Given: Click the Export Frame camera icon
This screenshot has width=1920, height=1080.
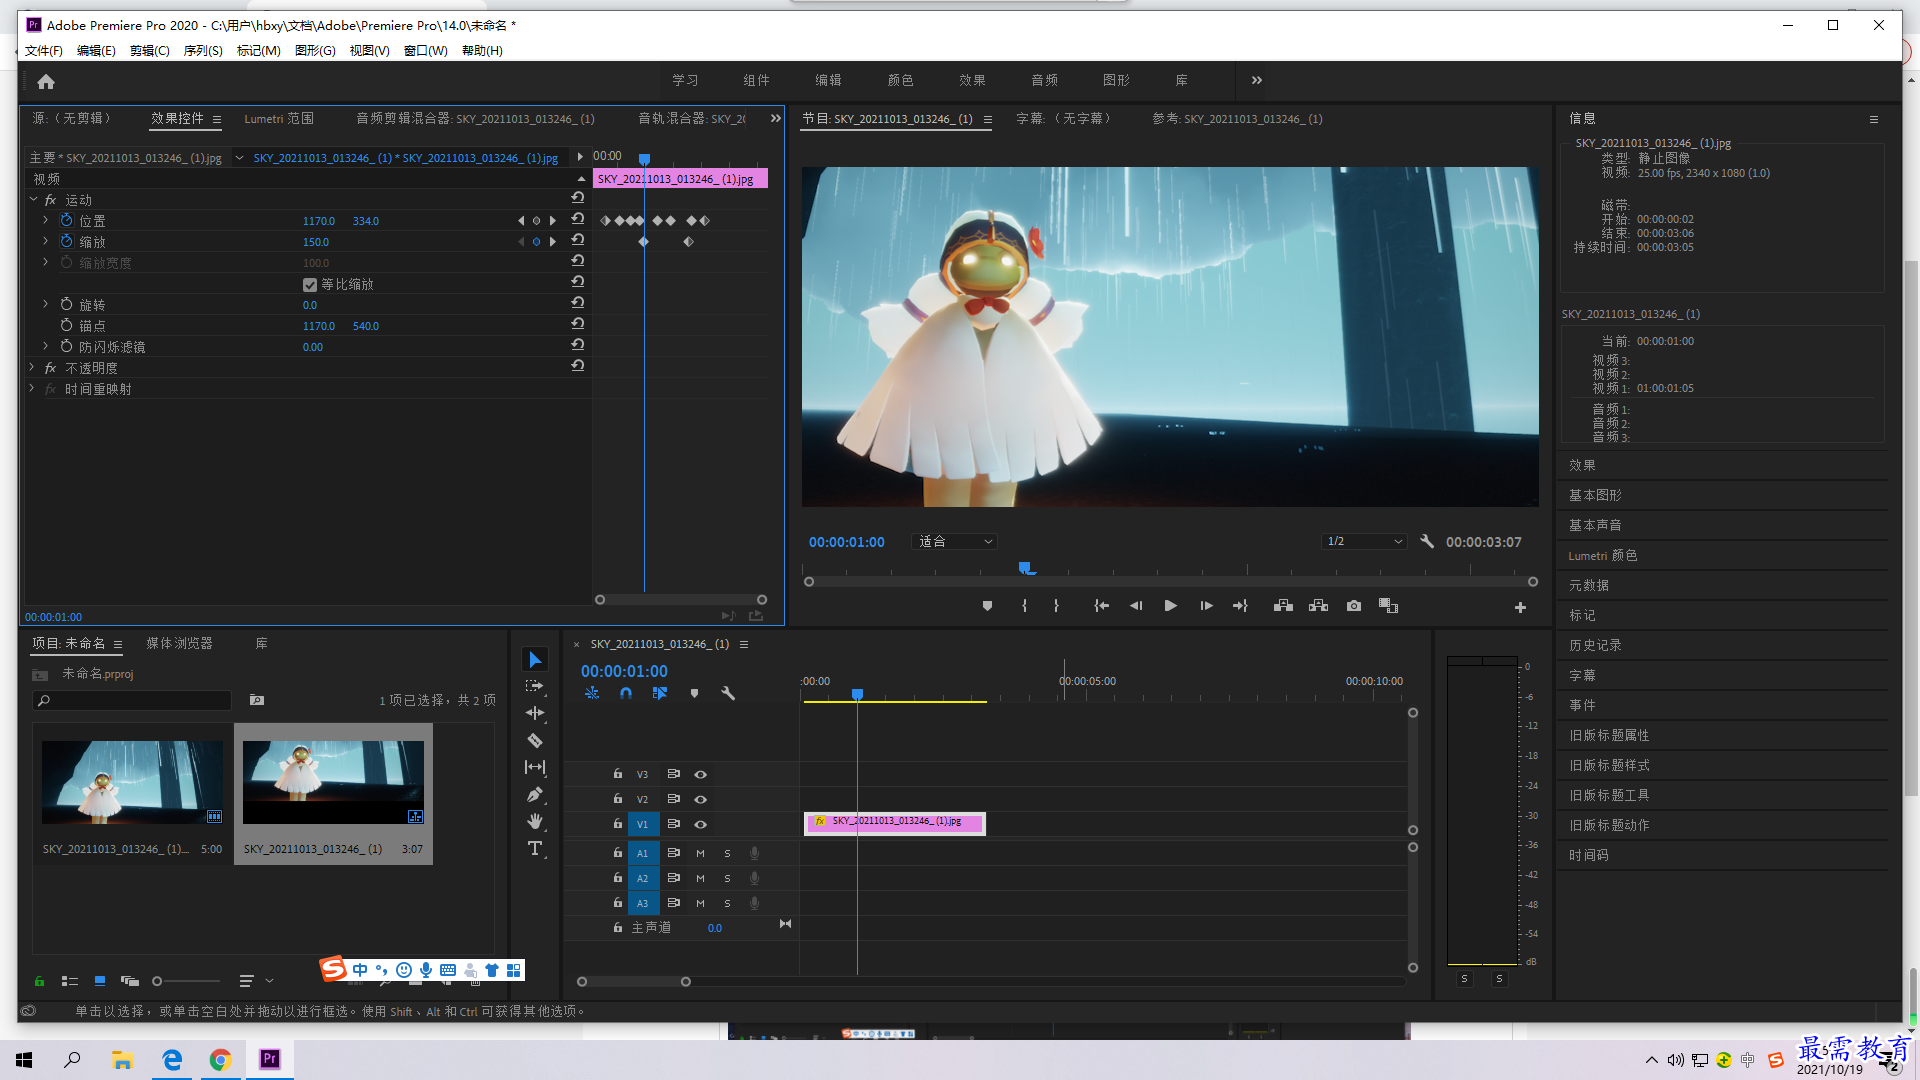Looking at the screenshot, I should point(1354,606).
